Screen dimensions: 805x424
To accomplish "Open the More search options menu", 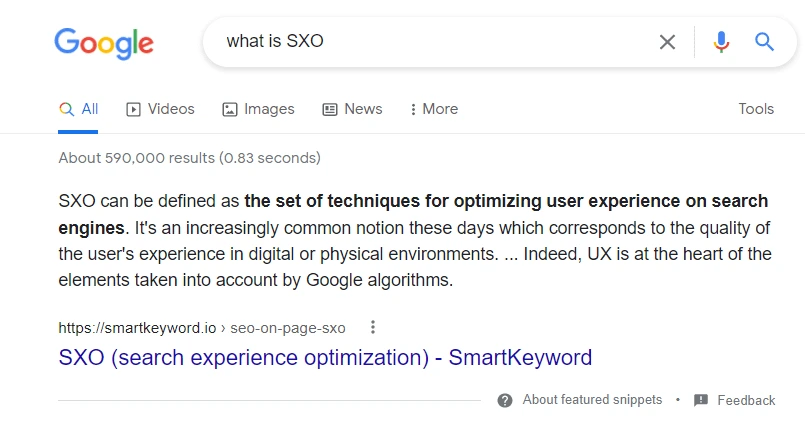I will [x=434, y=109].
